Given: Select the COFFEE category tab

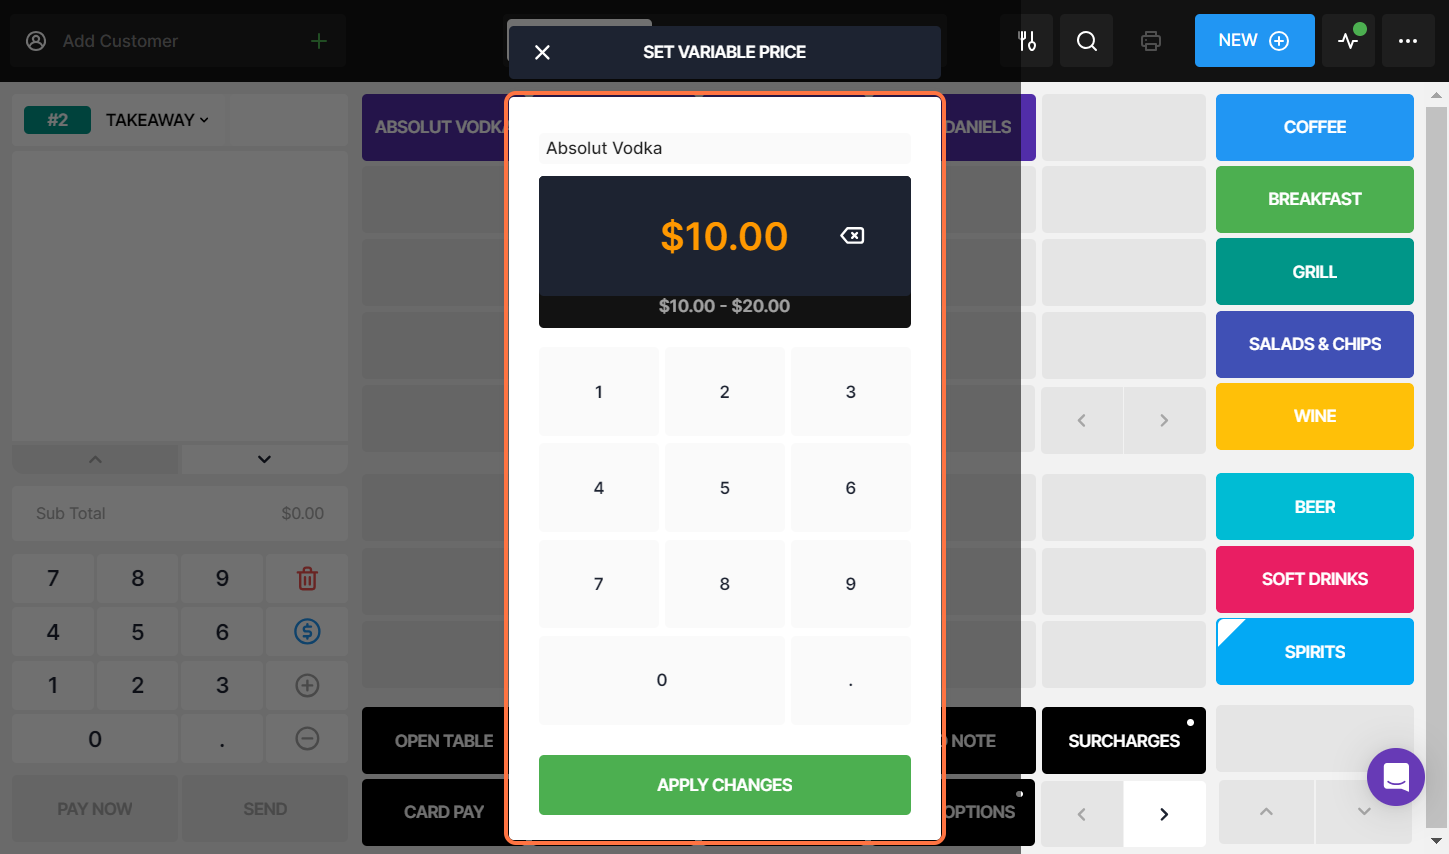Looking at the screenshot, I should click(x=1315, y=127).
